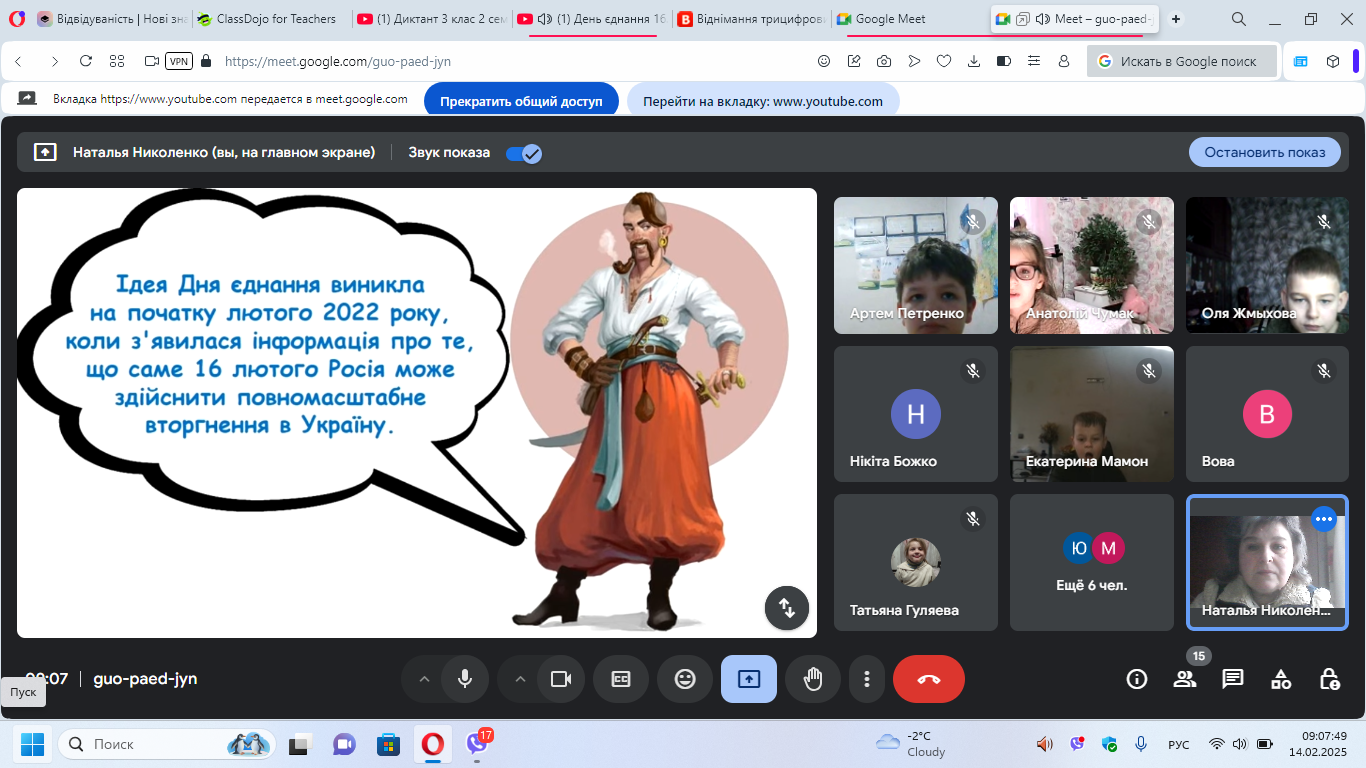
Task: Open downloads icon in toolbar
Action: (974, 61)
